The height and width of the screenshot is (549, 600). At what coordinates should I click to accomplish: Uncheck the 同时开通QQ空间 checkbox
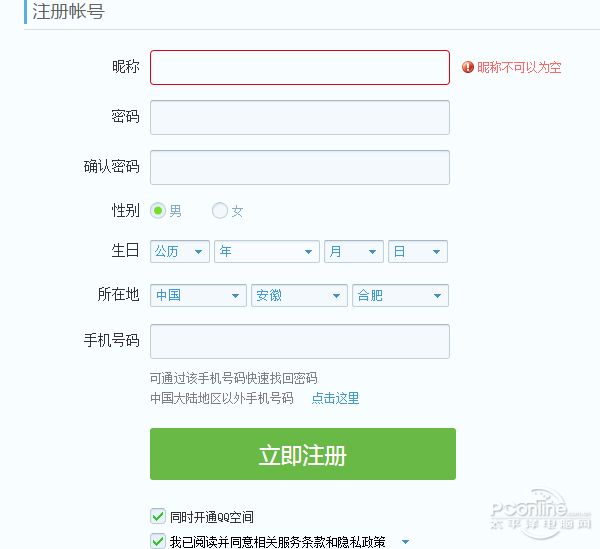[x=158, y=516]
